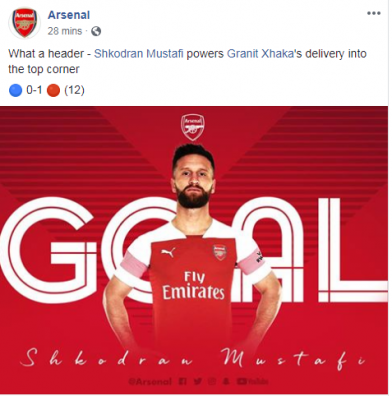The height and width of the screenshot is (396, 392).
Task: Click the Twitter bird icon in footer
Action: tap(198, 381)
